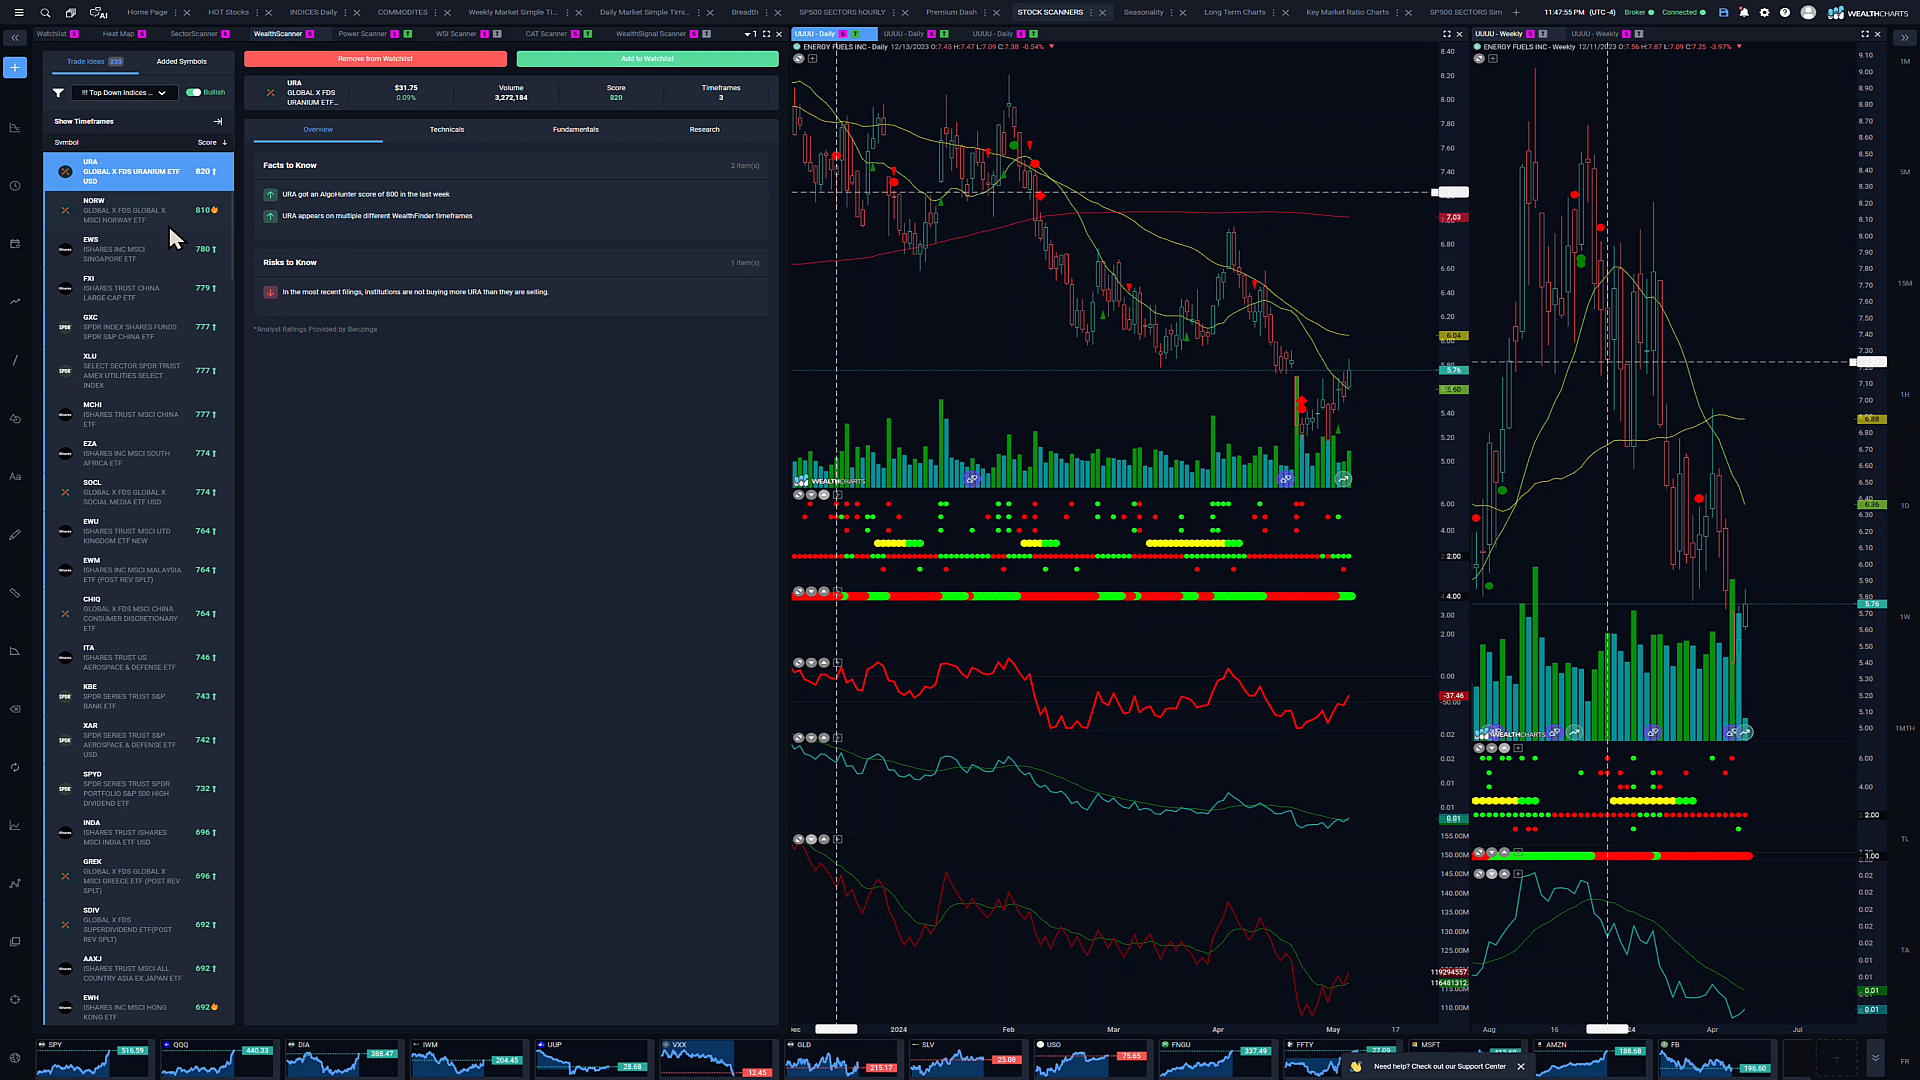The image size is (1920, 1080).
Task: Click the save layout floppy icon
Action: [1723, 13]
